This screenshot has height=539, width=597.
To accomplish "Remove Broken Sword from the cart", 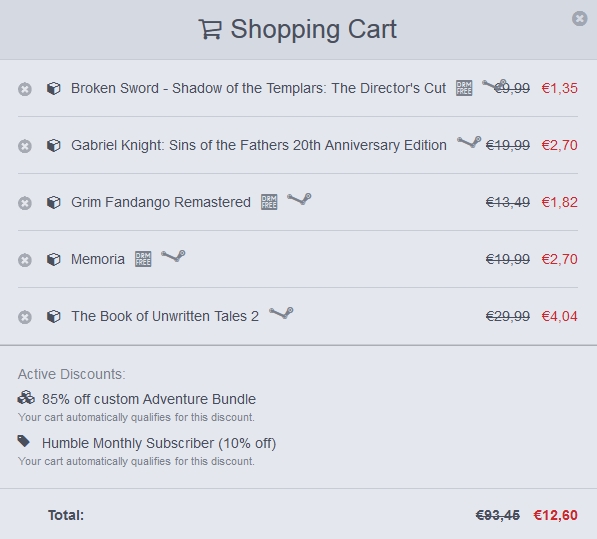I will [x=25, y=89].
